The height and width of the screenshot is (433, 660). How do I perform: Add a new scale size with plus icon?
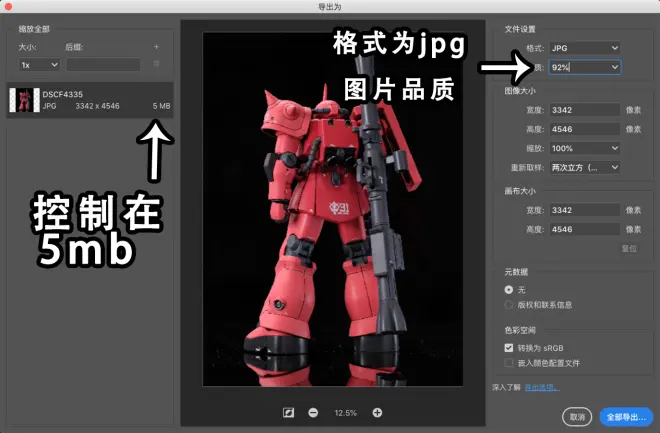pyautogui.click(x=156, y=47)
